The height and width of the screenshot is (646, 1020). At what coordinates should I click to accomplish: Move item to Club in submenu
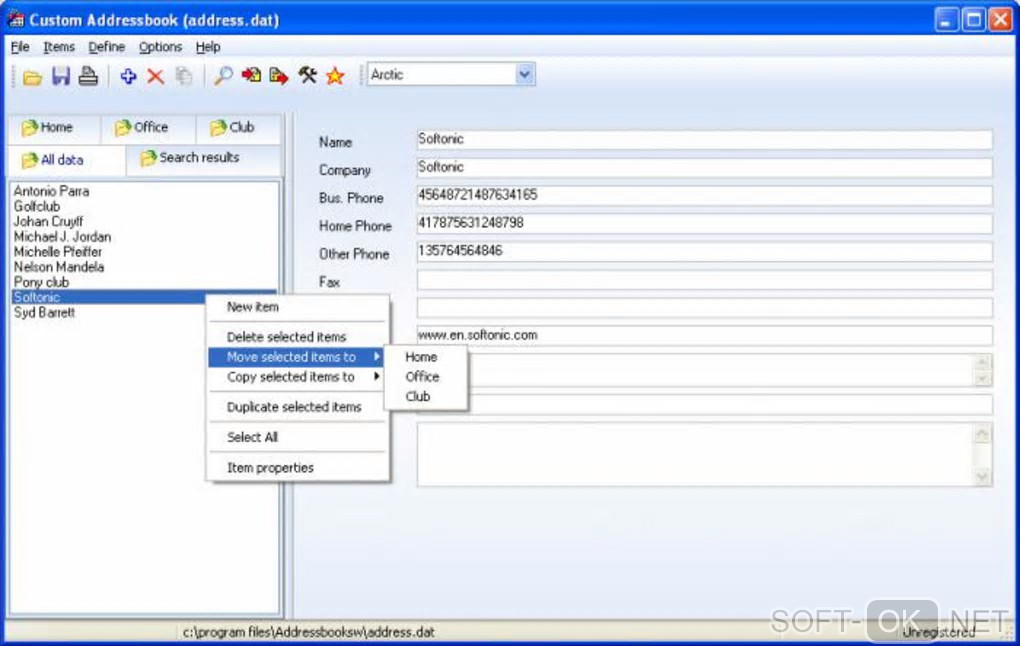(426, 396)
